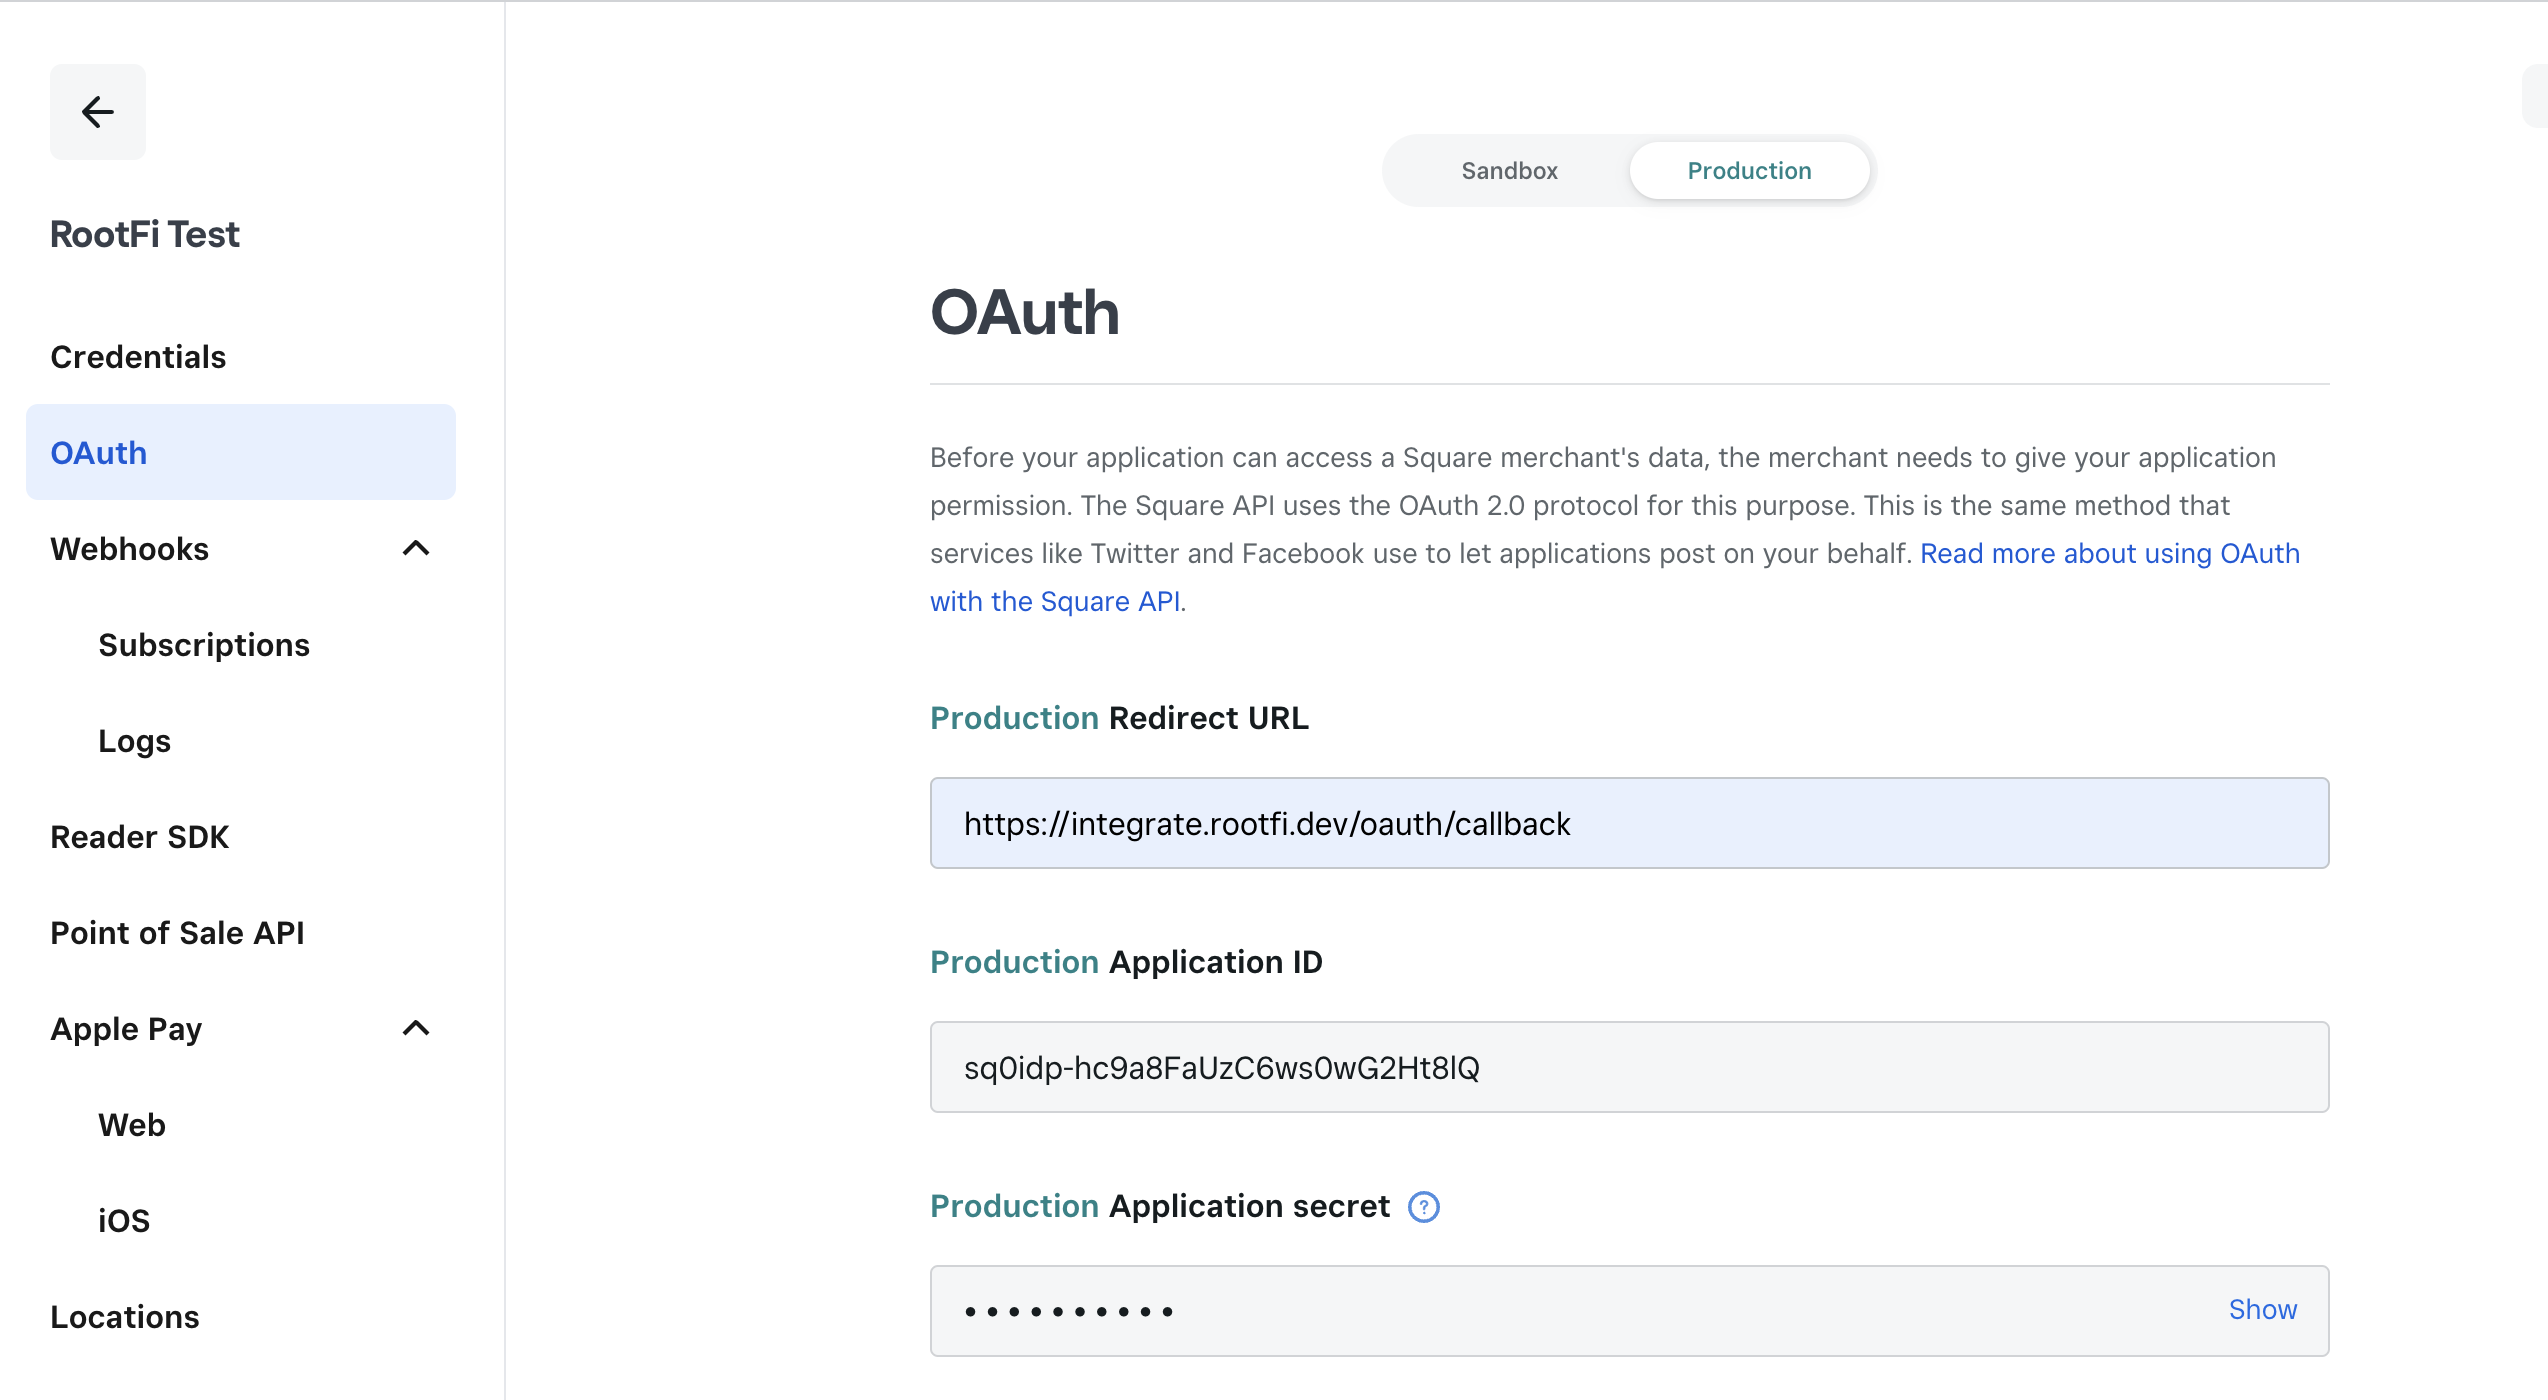The image size is (2548, 1400).
Task: Go to Reader SDK settings
Action: pos(140,837)
